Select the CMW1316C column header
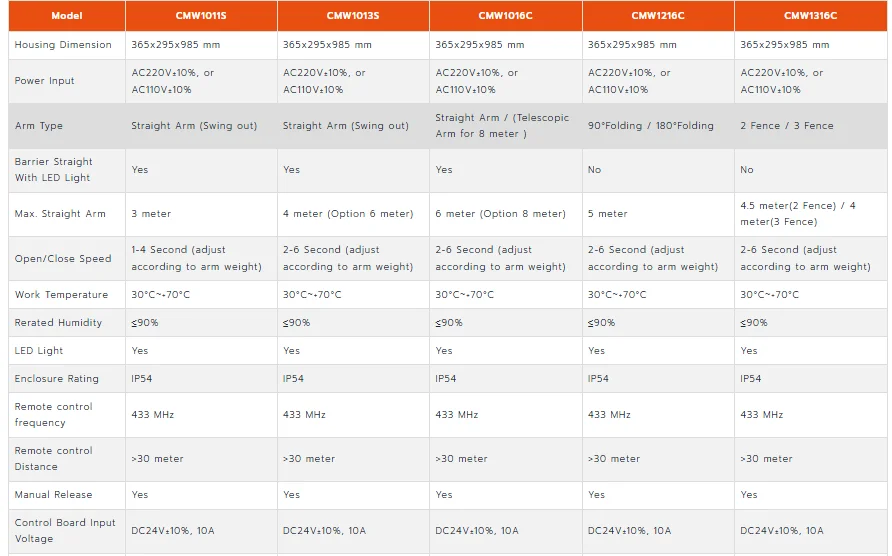 pyautogui.click(x=811, y=15)
